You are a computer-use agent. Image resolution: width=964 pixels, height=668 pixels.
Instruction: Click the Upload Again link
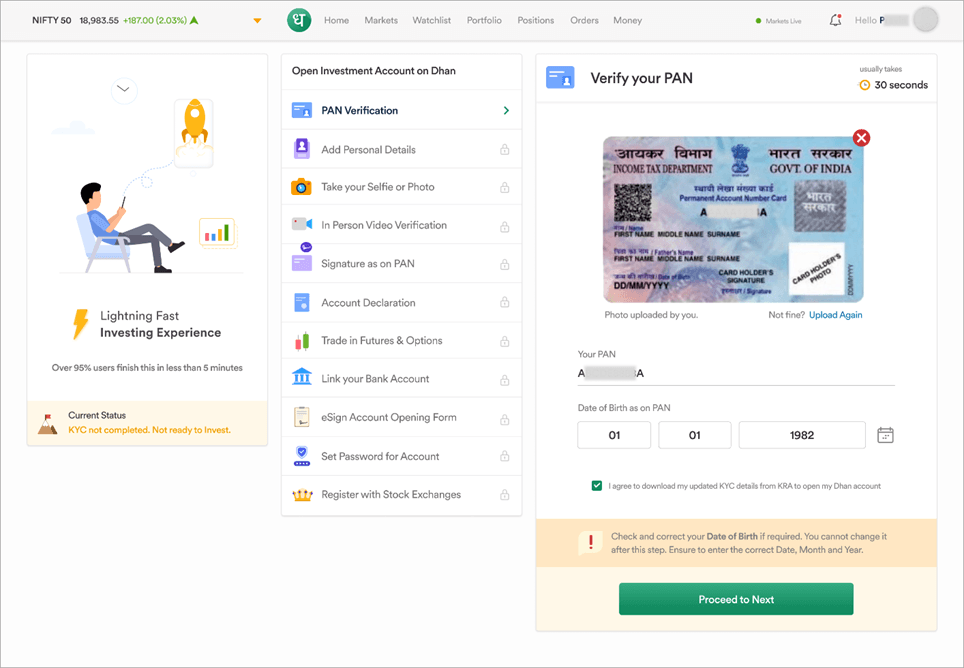[x=835, y=315]
